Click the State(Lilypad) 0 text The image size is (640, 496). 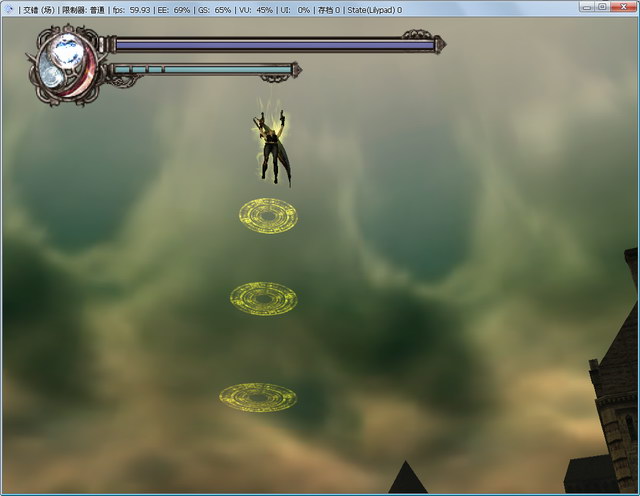point(375,10)
